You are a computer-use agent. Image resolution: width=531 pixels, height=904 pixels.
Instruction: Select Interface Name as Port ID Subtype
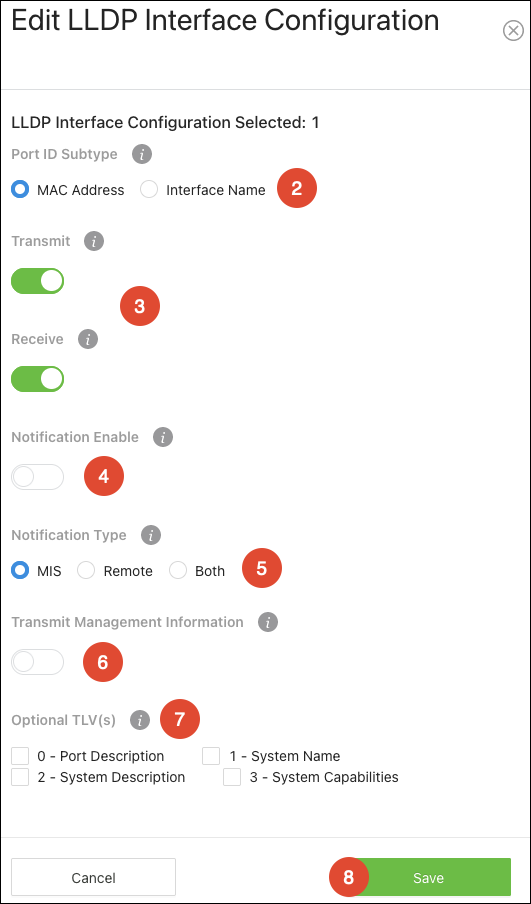pos(149,190)
